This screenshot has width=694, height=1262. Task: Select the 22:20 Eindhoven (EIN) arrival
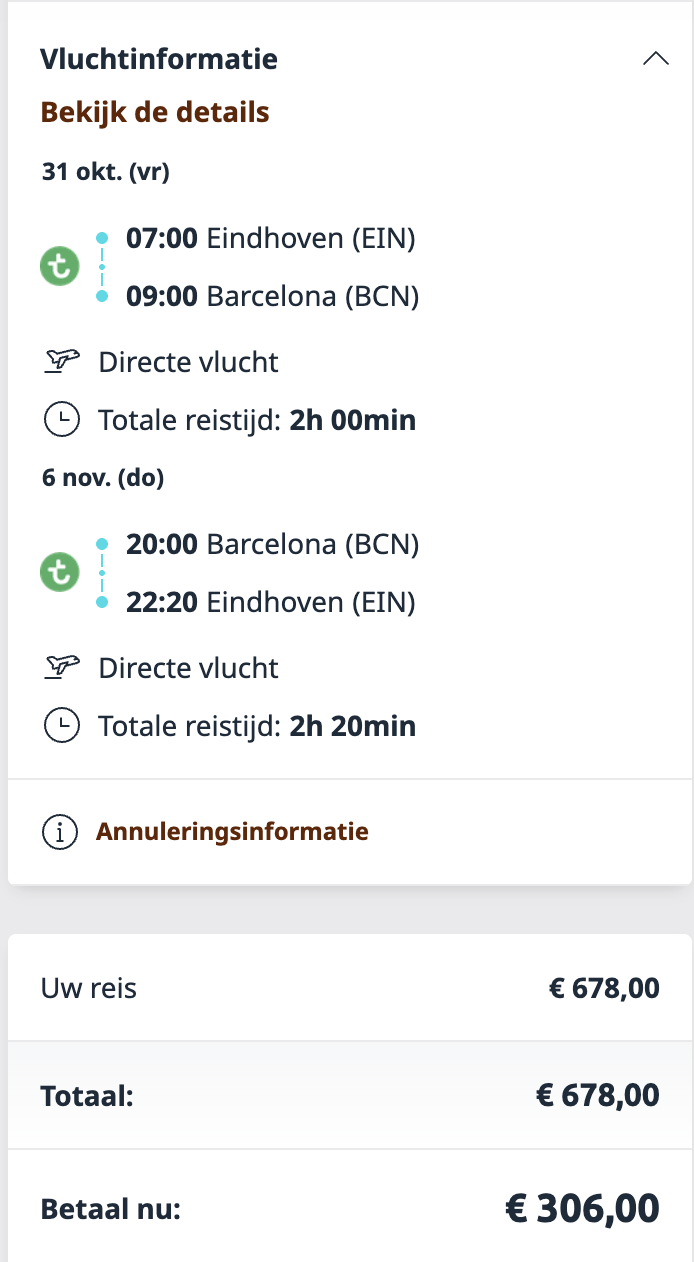coord(270,603)
